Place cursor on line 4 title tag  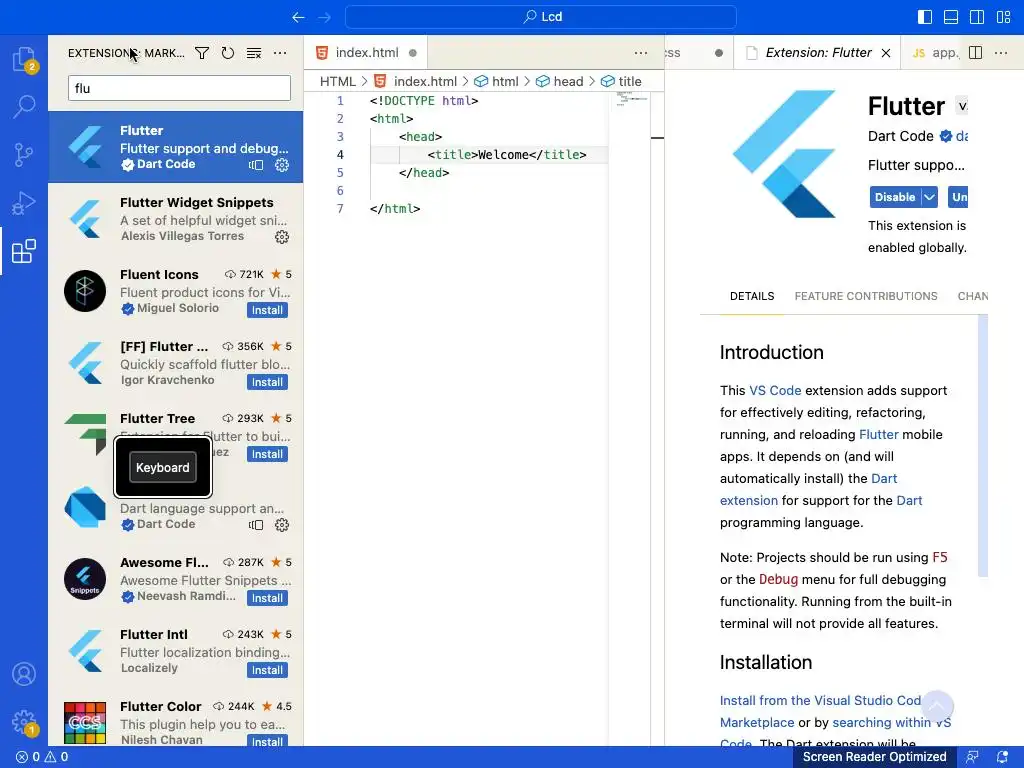click(x=507, y=155)
